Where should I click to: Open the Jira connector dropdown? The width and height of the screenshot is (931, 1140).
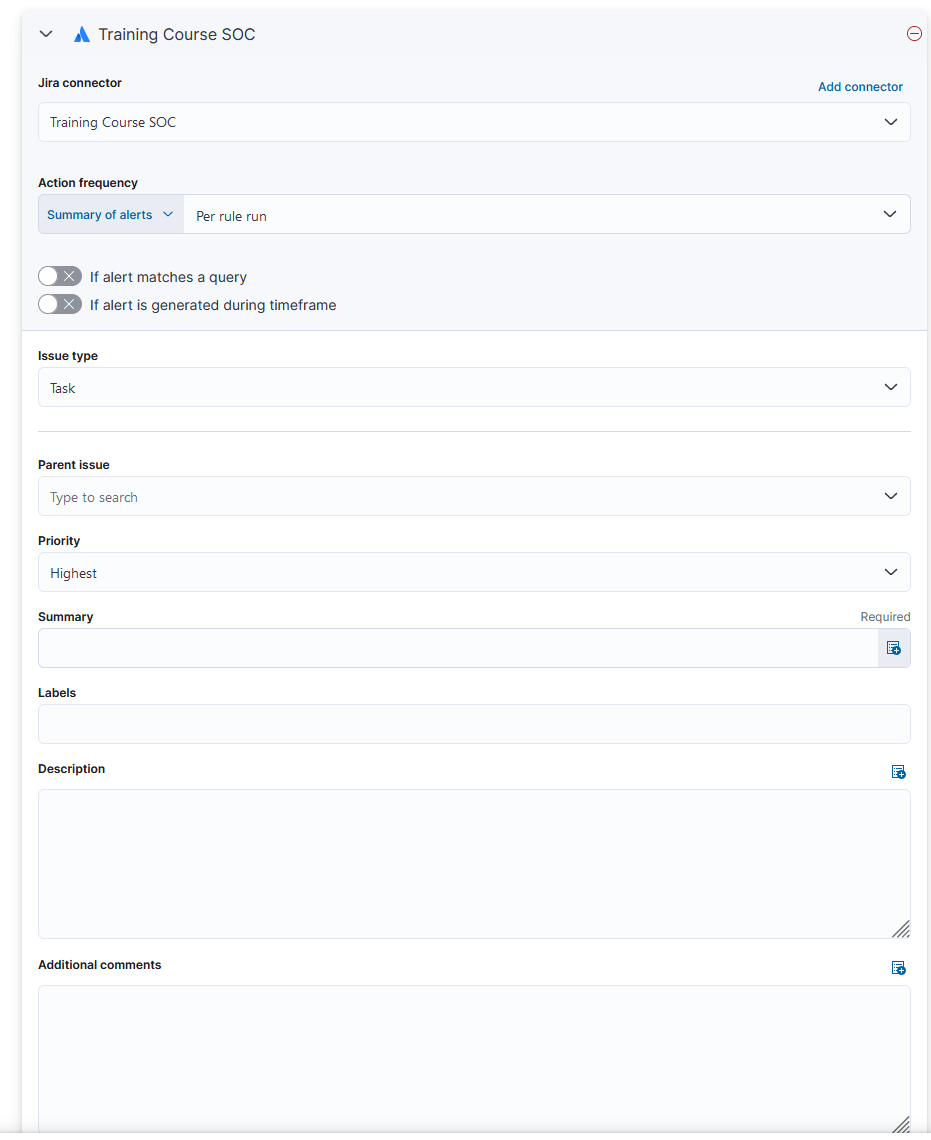(x=474, y=122)
